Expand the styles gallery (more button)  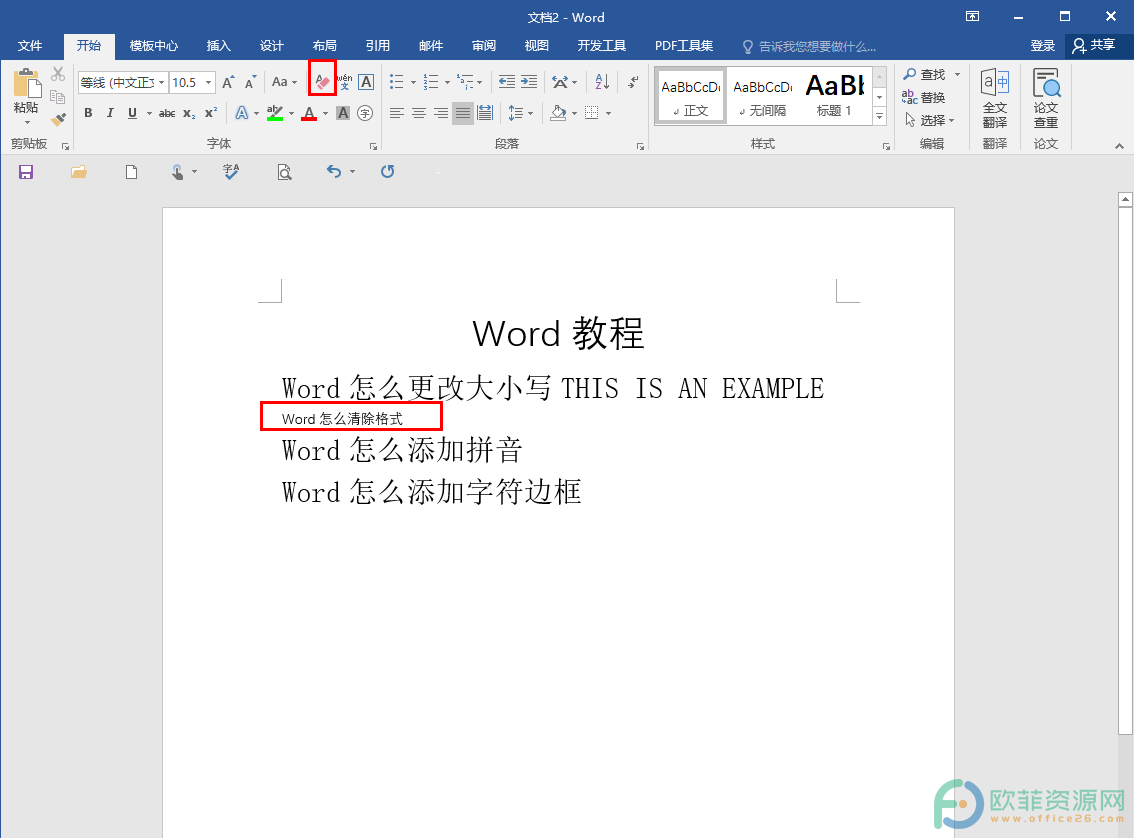pos(879,116)
